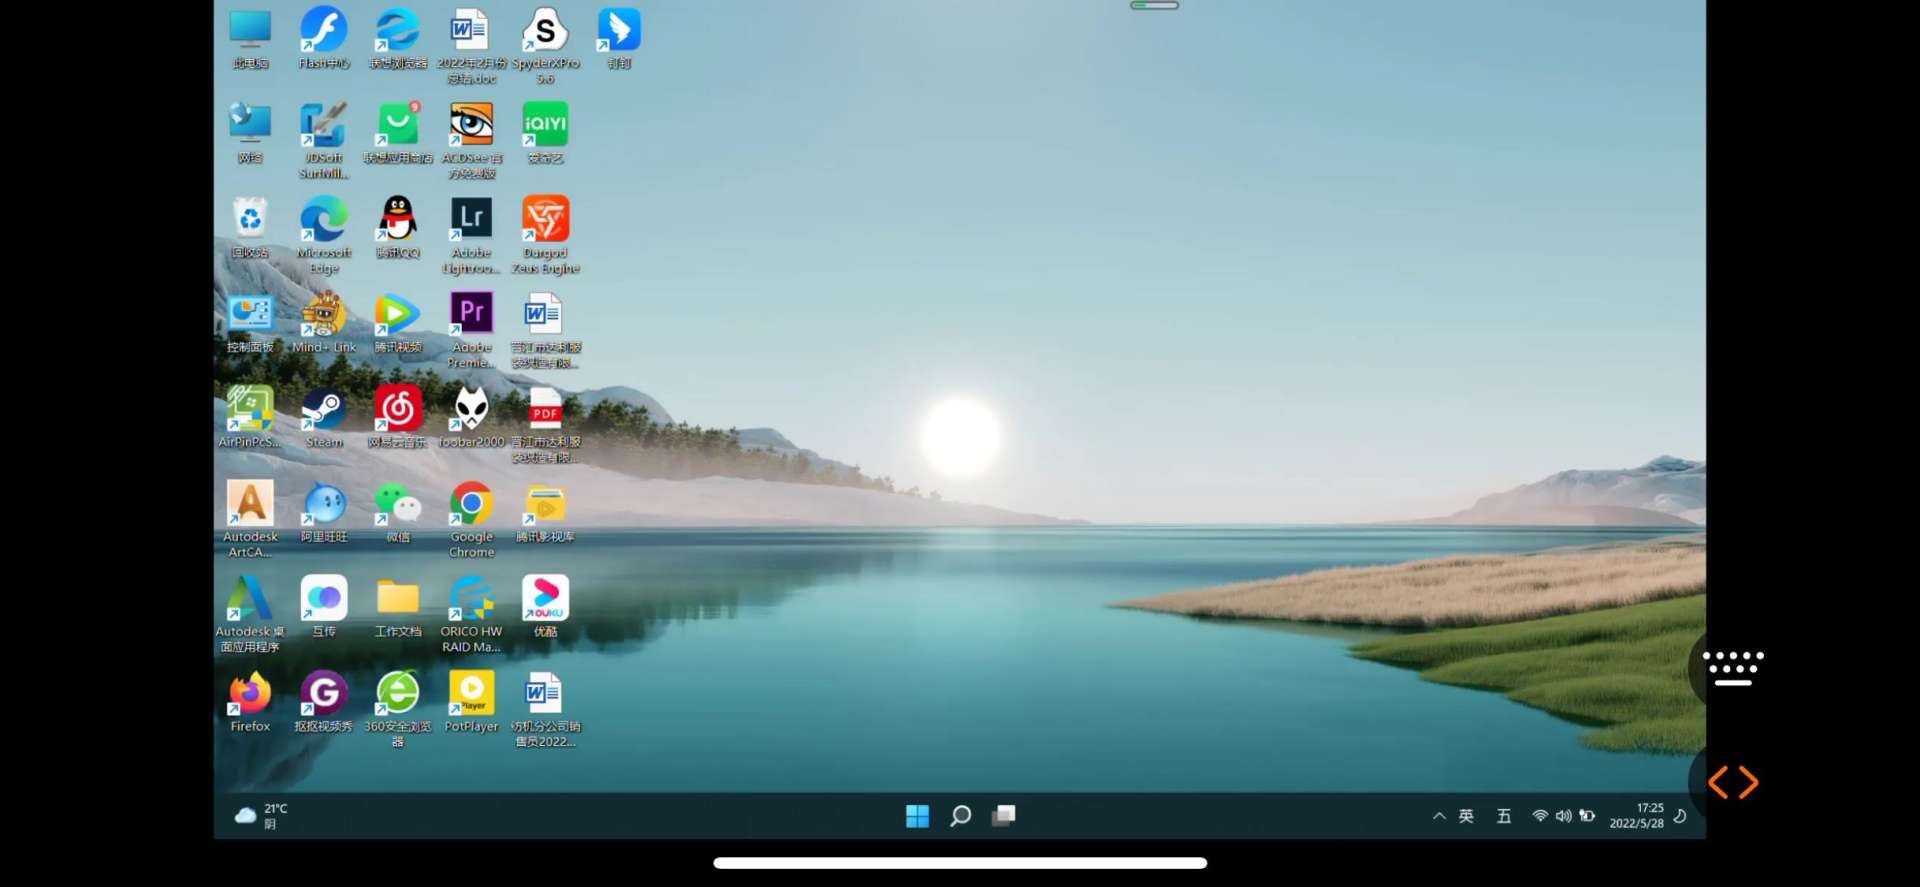Open the speaker volume control

1563,816
